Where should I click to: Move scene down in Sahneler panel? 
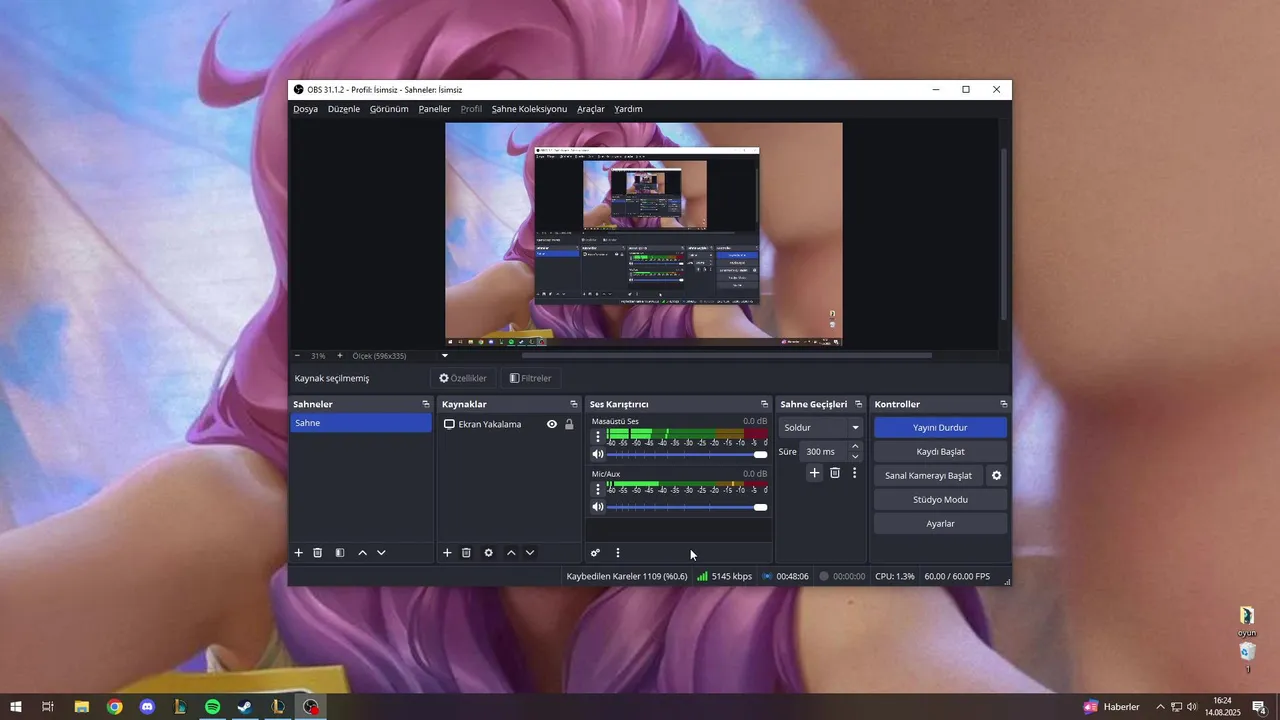point(381,553)
